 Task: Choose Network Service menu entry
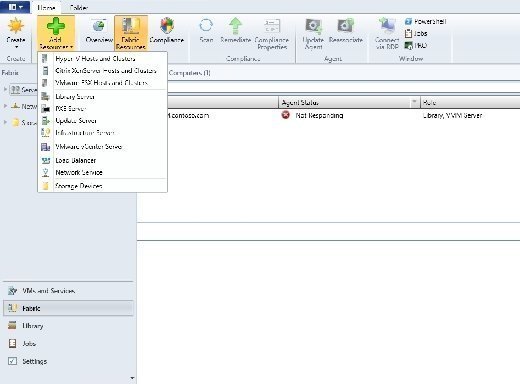[x=103, y=173]
